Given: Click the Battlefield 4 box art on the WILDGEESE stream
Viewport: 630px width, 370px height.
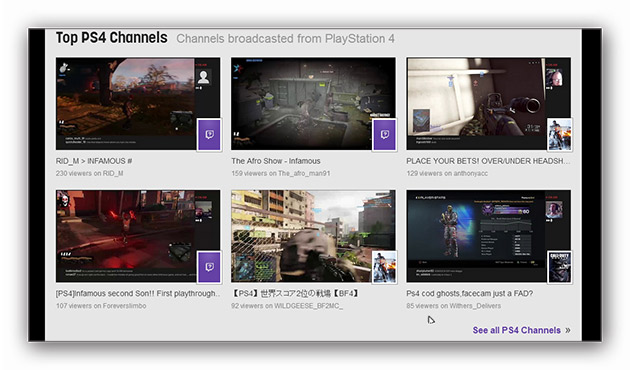Looking at the screenshot, I should 385,267.
